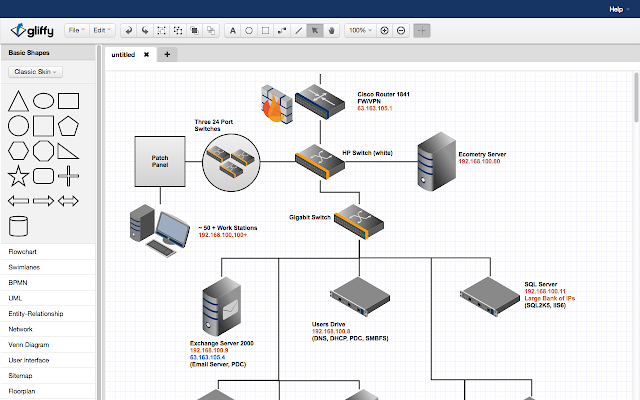Click the zoom out magnifier button
This screenshot has height=400, width=640.
[x=401, y=30]
